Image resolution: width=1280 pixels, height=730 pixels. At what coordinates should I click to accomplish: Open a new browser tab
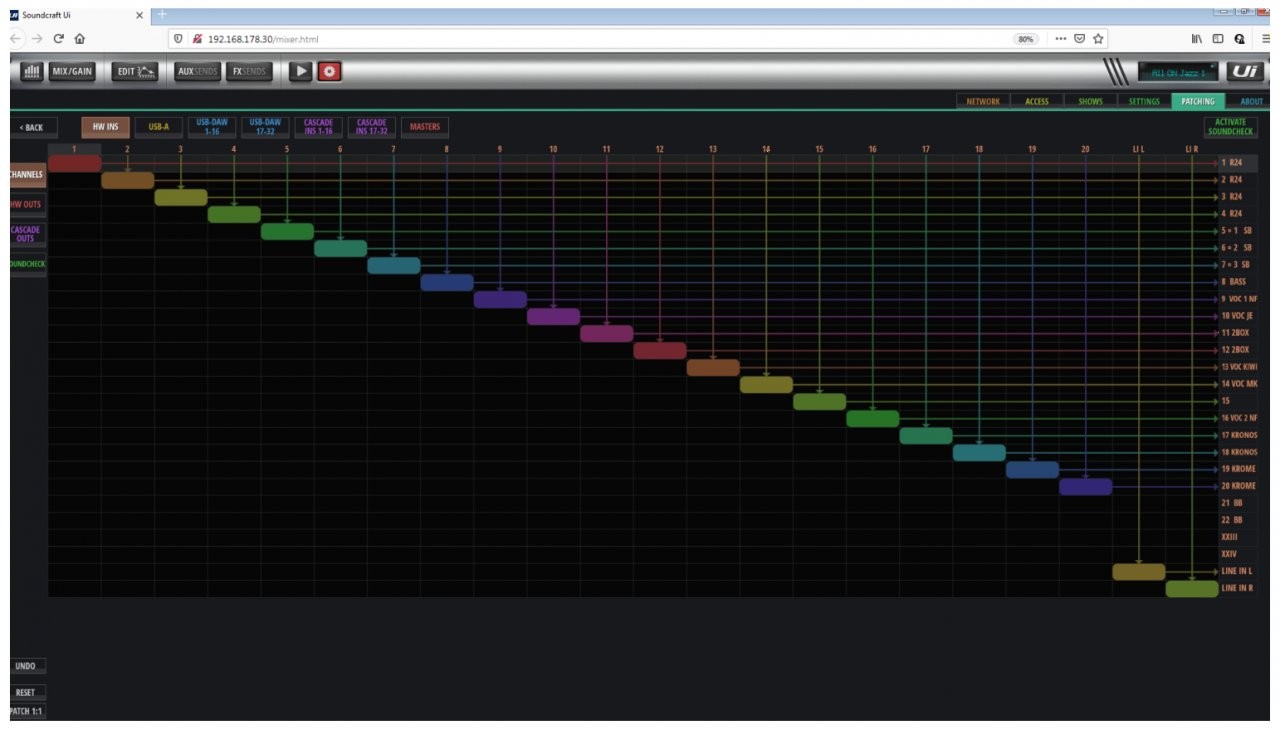coord(161,14)
